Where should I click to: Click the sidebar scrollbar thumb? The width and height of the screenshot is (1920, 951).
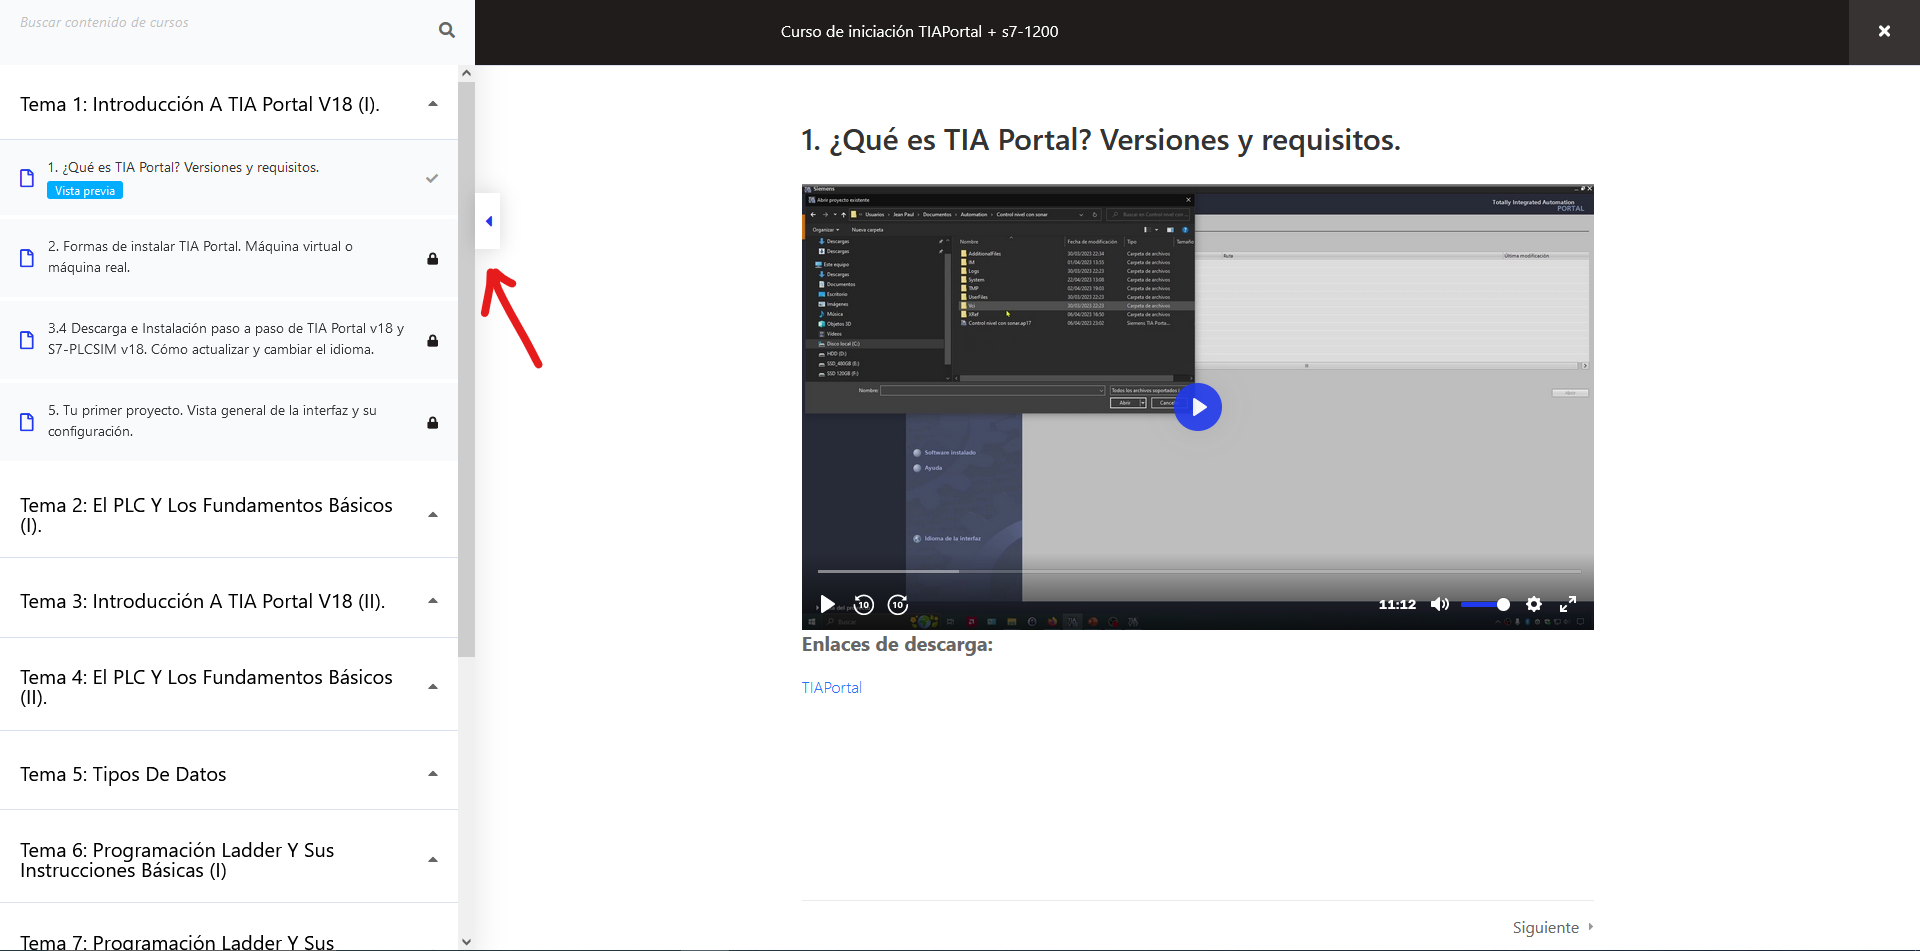tap(466, 369)
